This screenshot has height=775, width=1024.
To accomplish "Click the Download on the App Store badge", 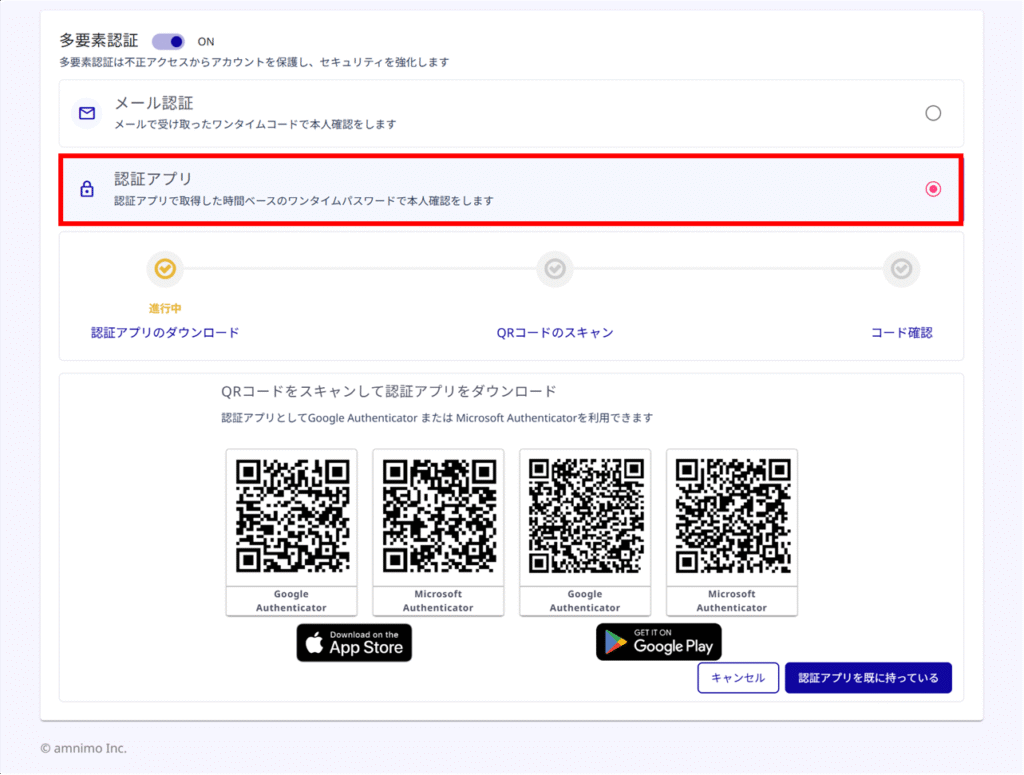I will coord(354,642).
